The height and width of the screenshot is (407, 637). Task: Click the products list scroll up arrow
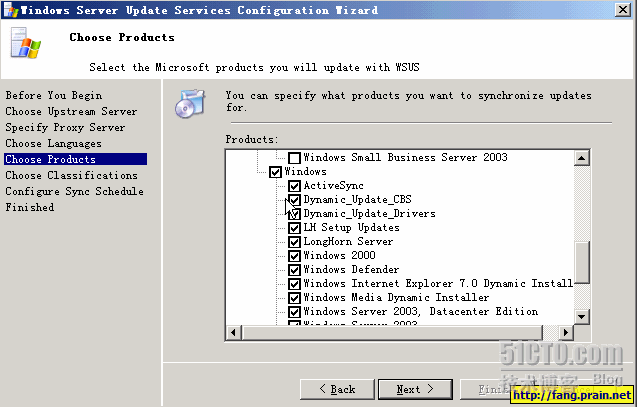pos(582,158)
